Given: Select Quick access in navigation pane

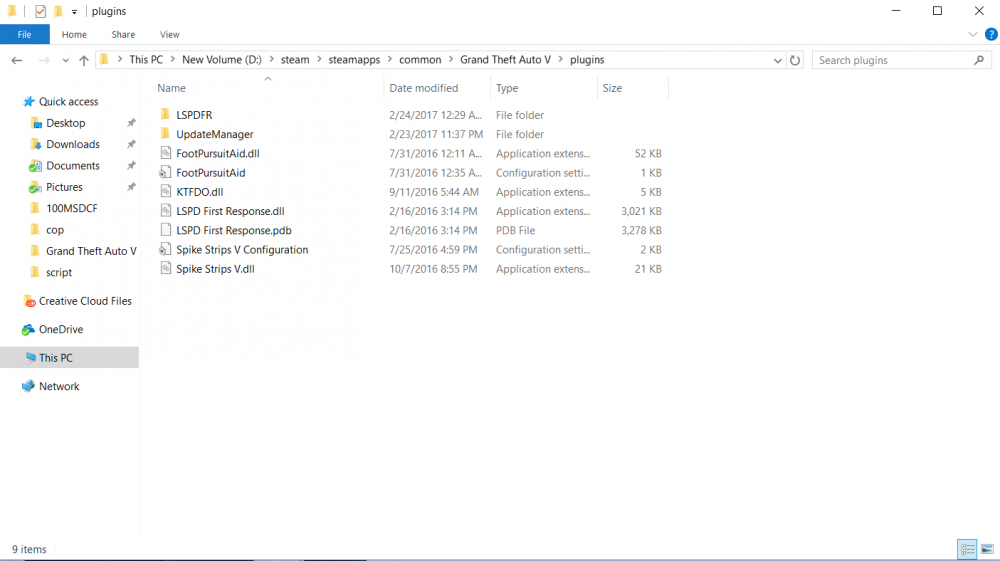Looking at the screenshot, I should click(68, 101).
